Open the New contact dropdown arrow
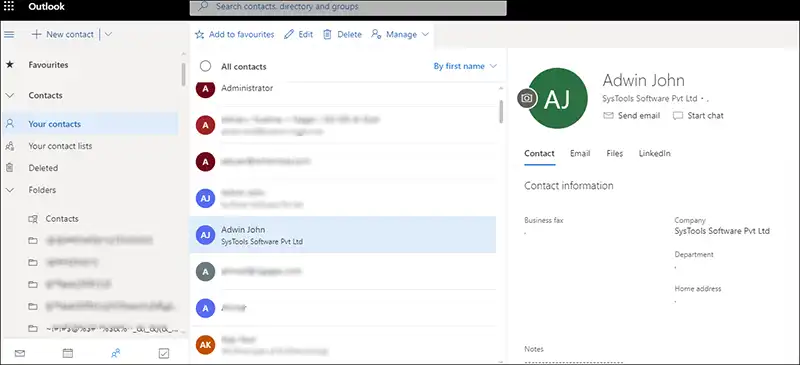This screenshot has width=800, height=365. click(108, 34)
